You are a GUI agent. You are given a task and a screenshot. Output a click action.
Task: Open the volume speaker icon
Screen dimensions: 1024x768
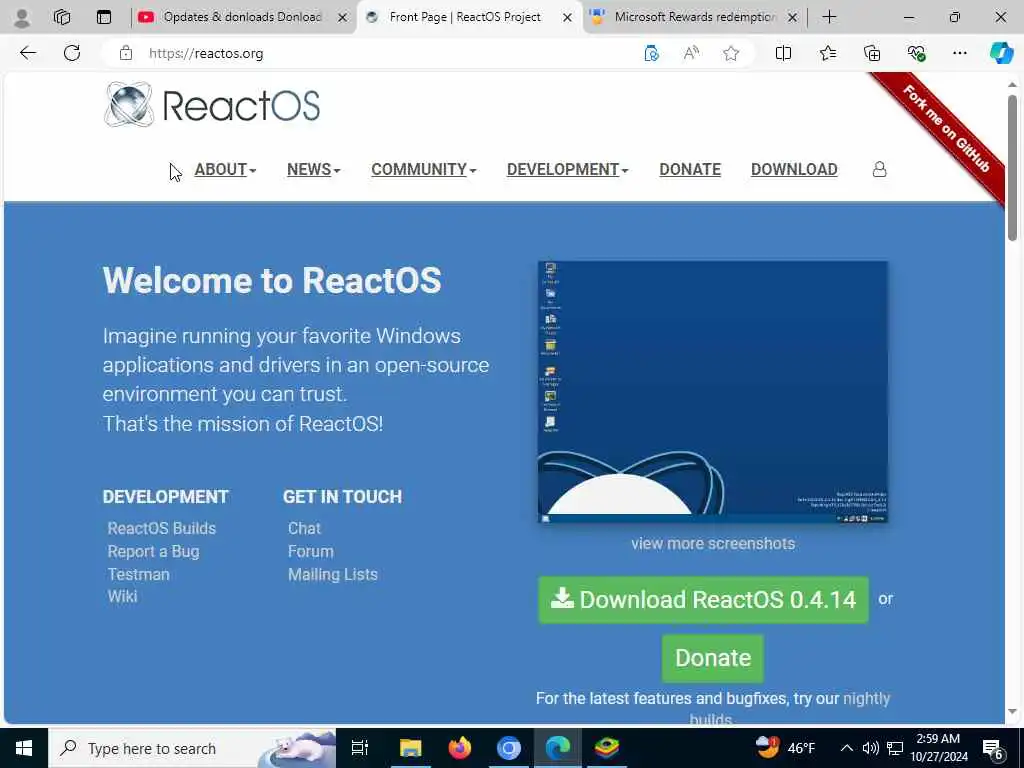pos(871,748)
